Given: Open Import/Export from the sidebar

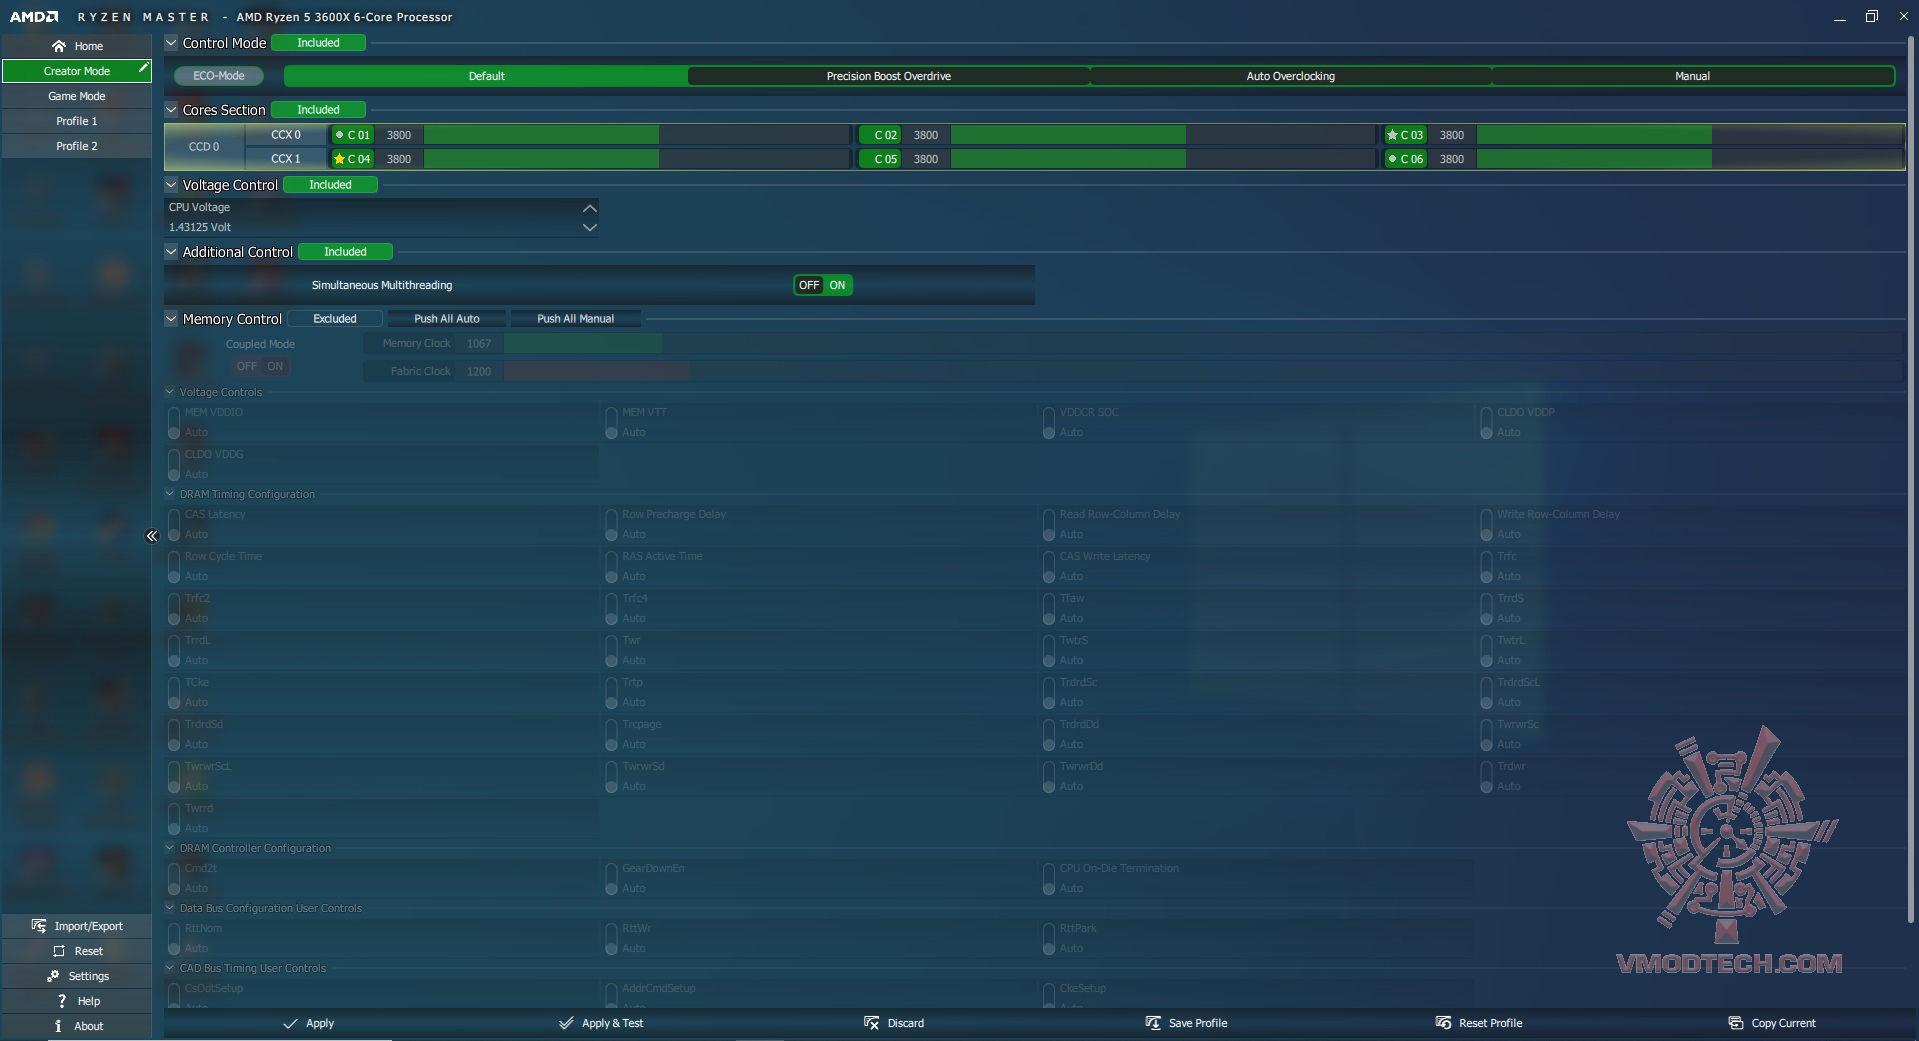Looking at the screenshot, I should coord(77,926).
